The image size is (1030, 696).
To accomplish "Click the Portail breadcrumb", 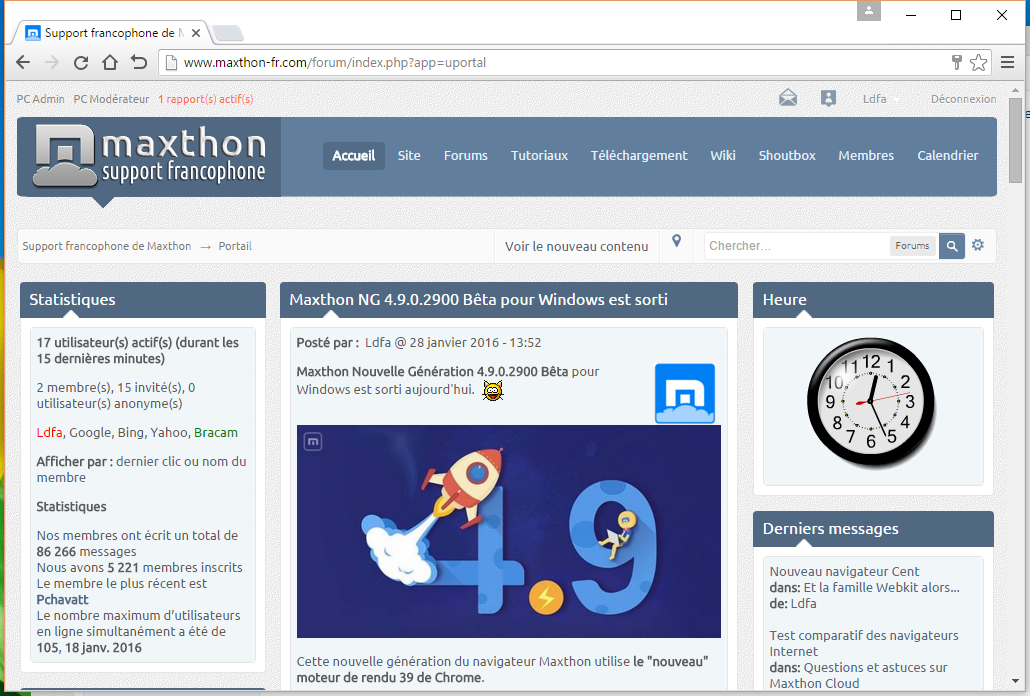I will pos(235,246).
